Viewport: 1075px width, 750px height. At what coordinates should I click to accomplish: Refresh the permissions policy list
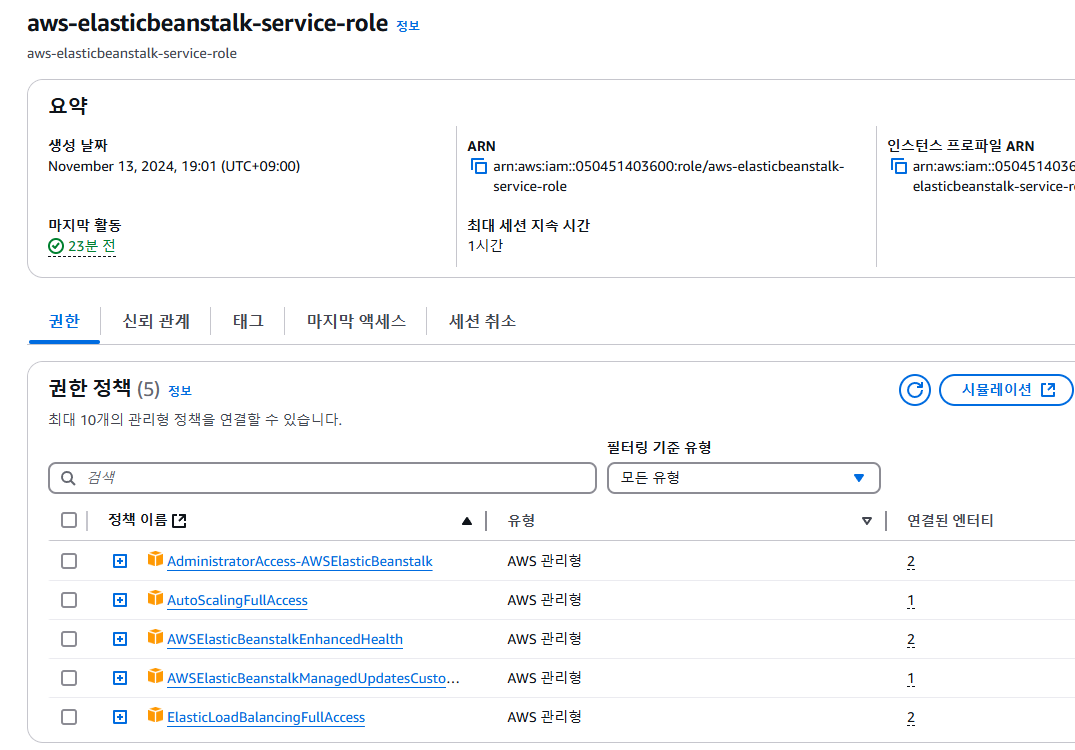(915, 390)
